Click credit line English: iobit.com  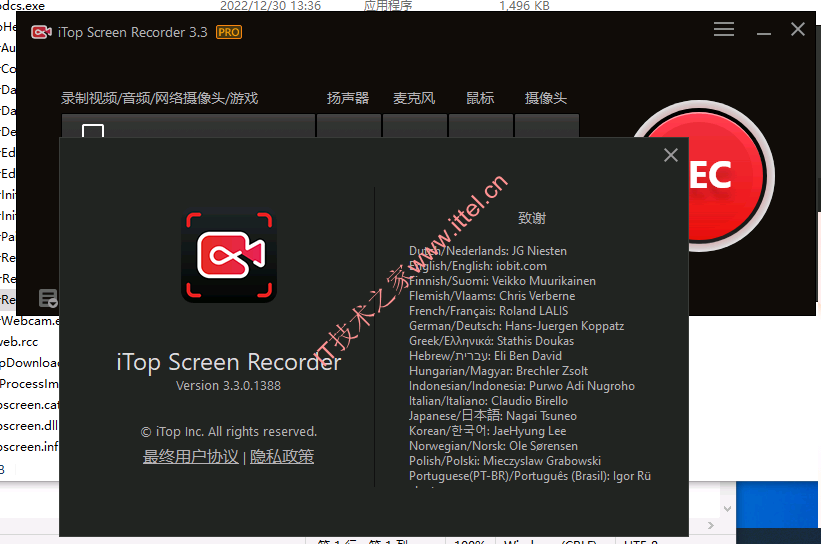pos(478,267)
